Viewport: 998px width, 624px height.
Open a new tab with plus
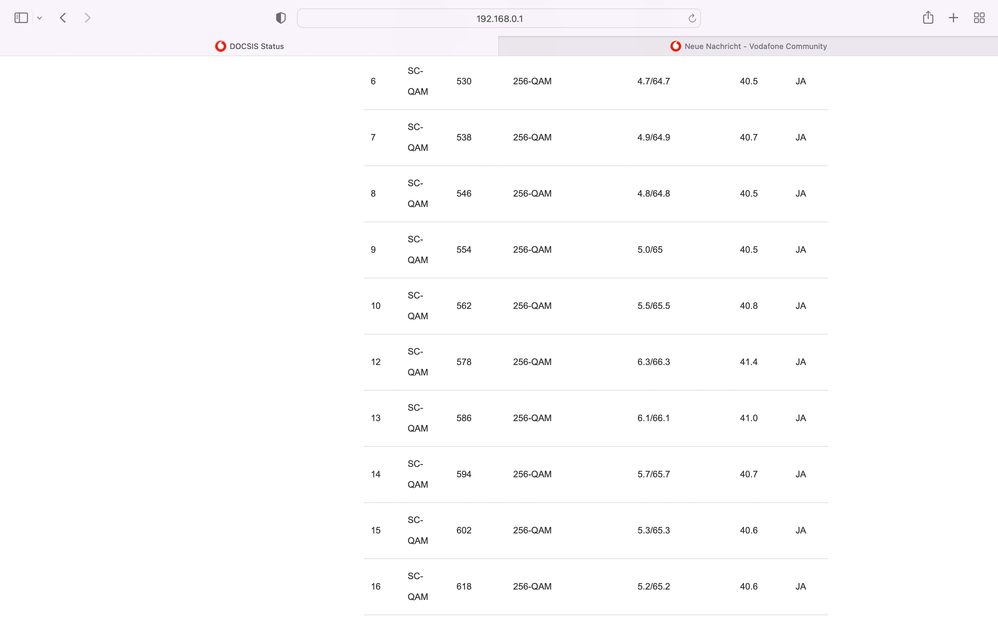point(953,18)
